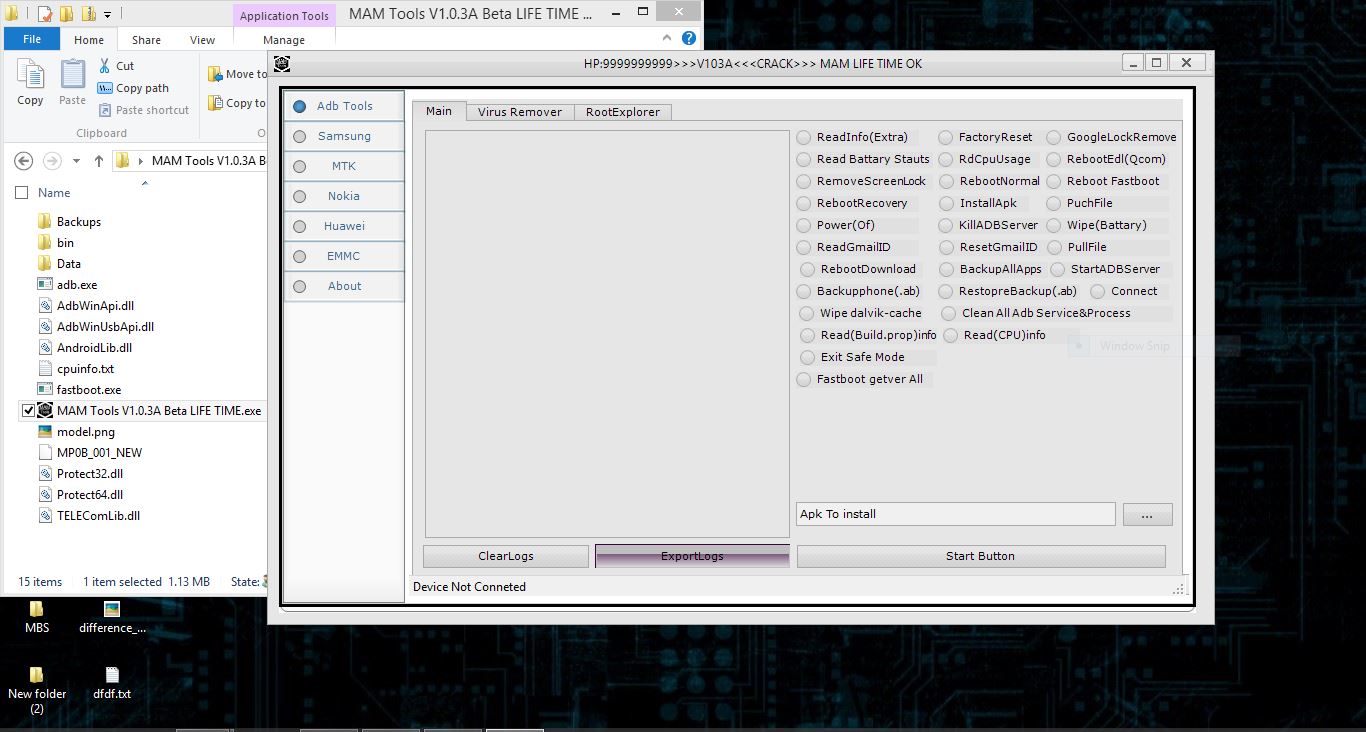Image resolution: width=1366 pixels, height=732 pixels.
Task: Uncheck the MAM Tools exe file checkbox
Action: pos(28,411)
